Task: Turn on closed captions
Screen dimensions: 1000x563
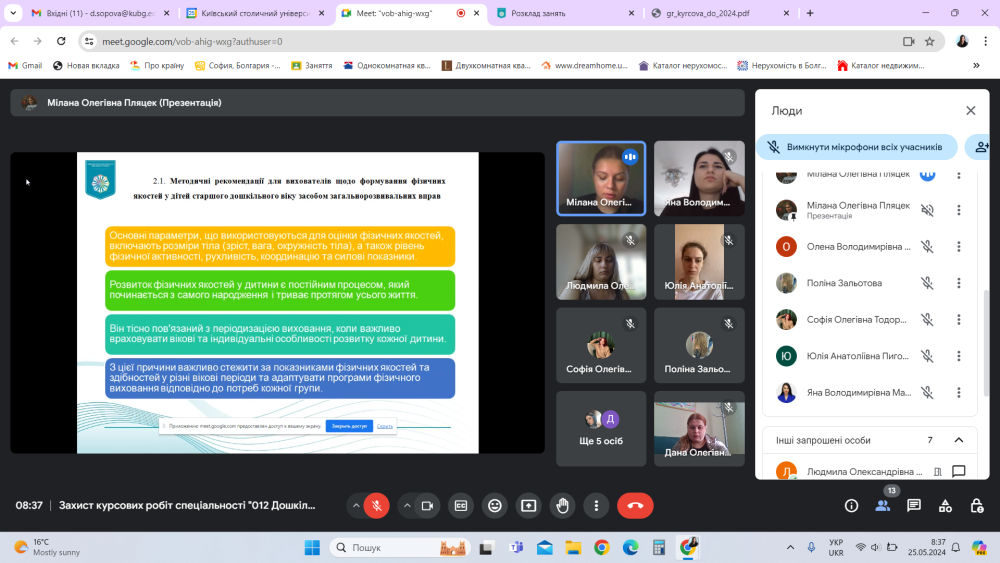Action: [460, 506]
